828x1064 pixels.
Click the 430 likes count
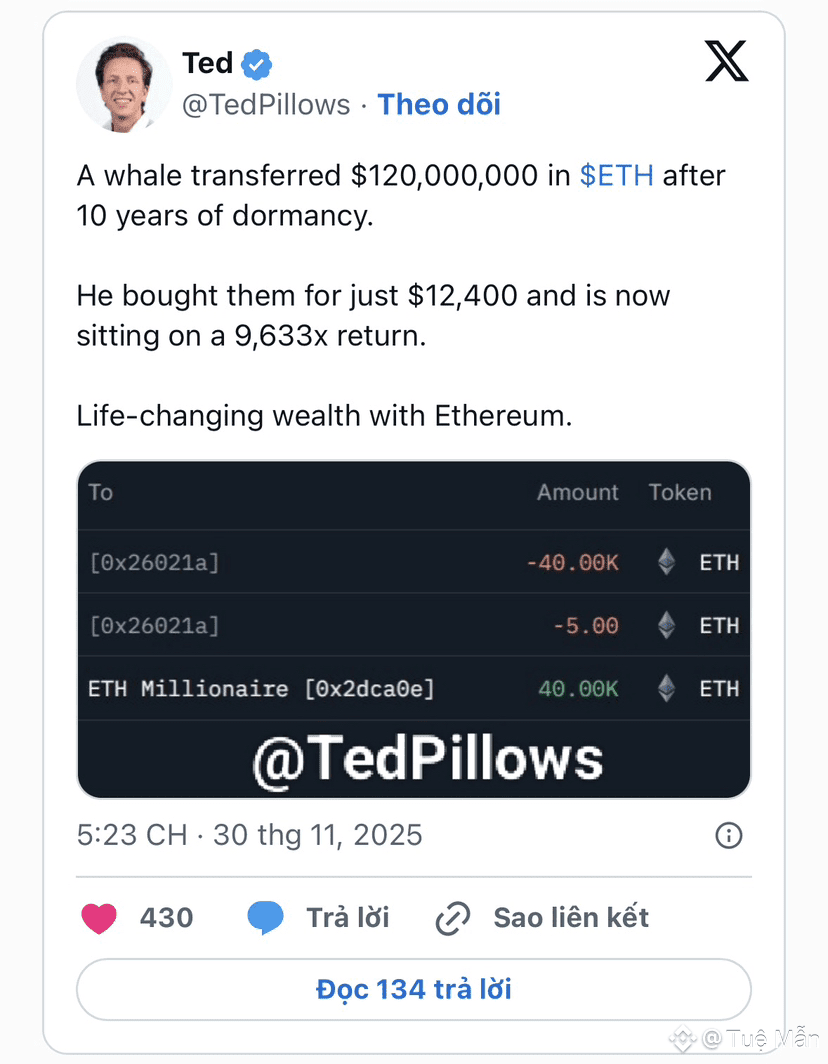pyautogui.click(x=166, y=918)
